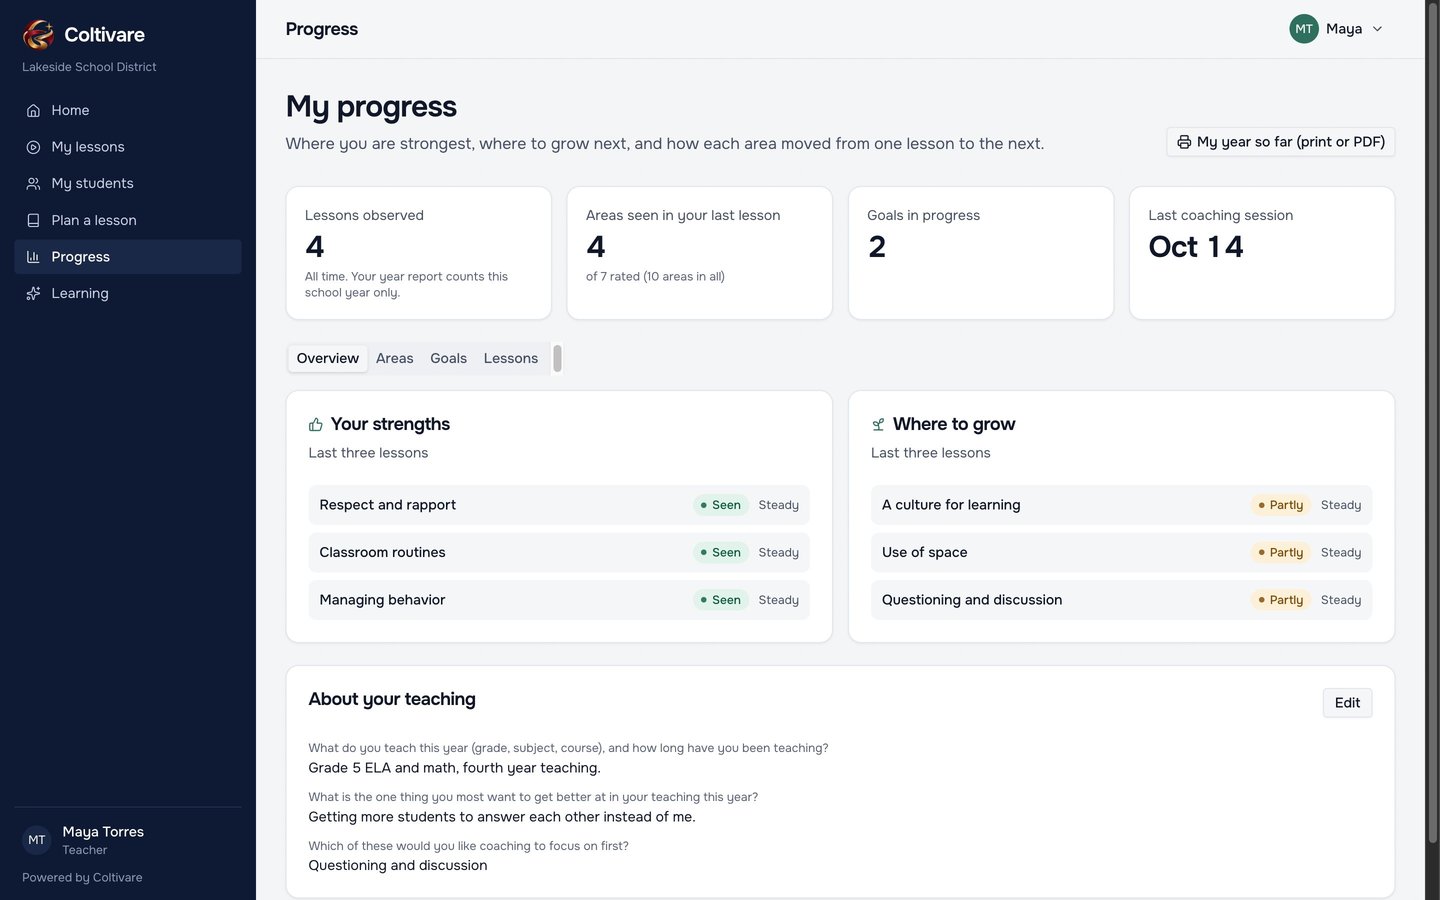The width and height of the screenshot is (1440, 900).
Task: Click the Learning sparkles icon
Action: [x=33, y=293]
